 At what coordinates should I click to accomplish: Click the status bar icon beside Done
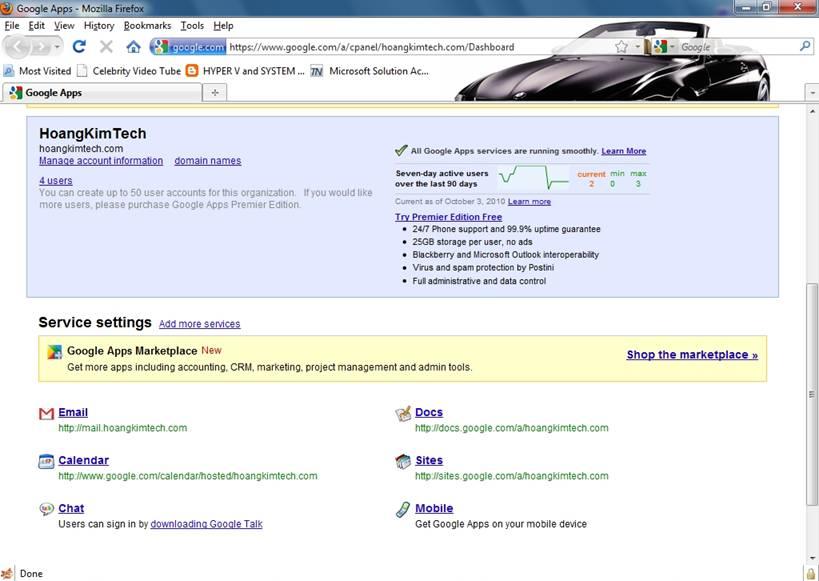[7, 574]
